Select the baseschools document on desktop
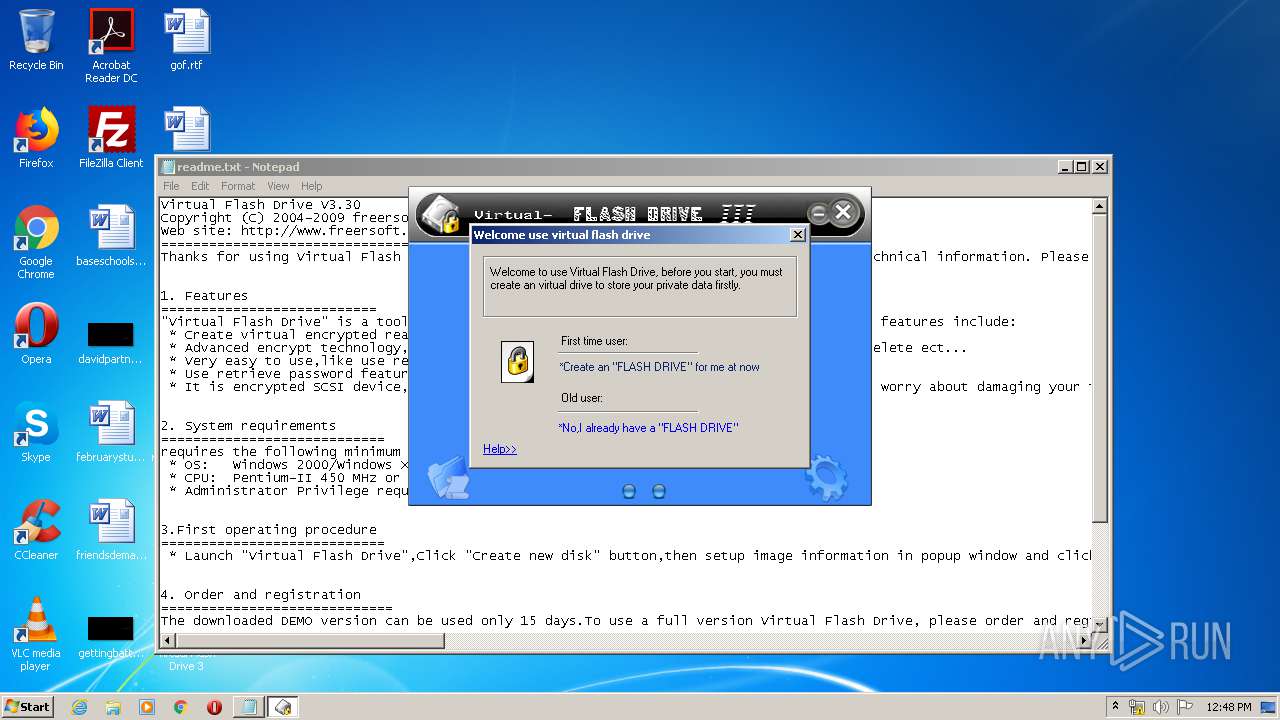This screenshot has height=720, width=1280. (111, 236)
